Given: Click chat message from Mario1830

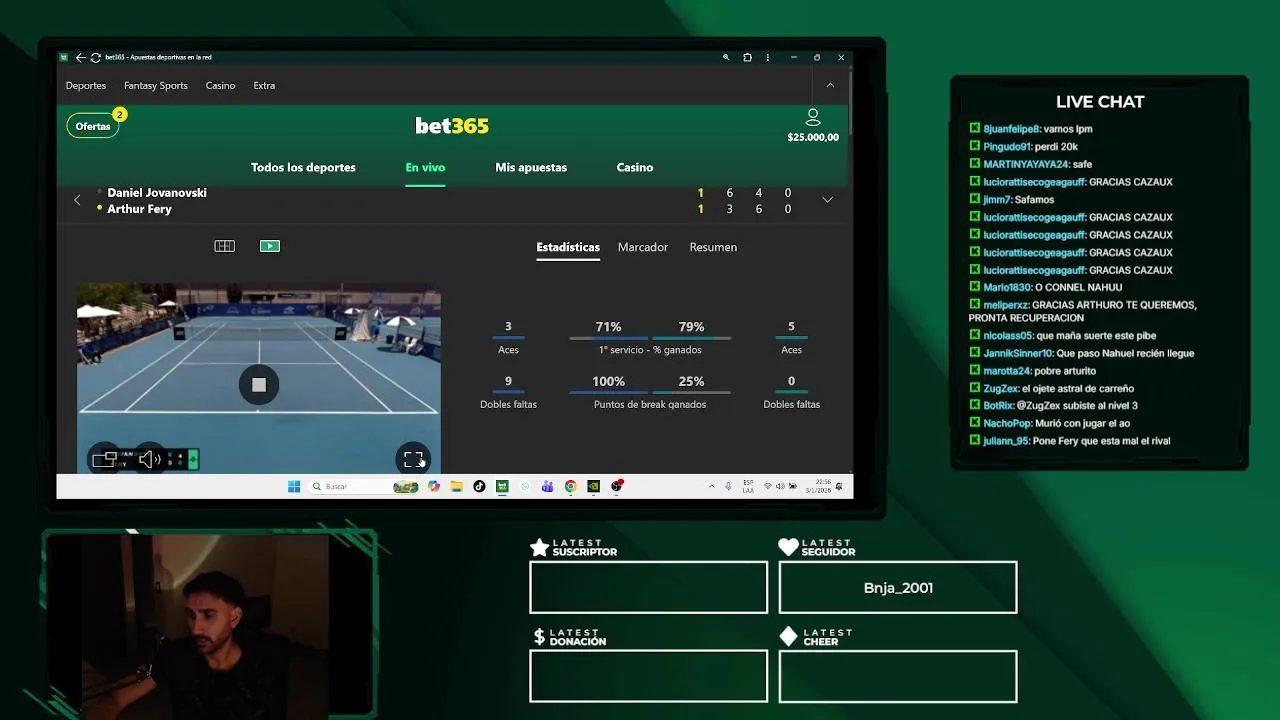Looking at the screenshot, I should point(1047,287).
